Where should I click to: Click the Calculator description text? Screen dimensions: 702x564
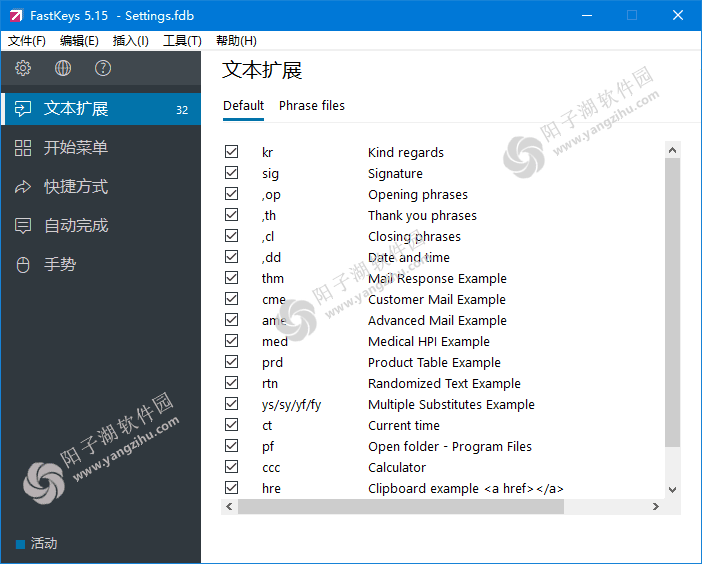pos(397,468)
